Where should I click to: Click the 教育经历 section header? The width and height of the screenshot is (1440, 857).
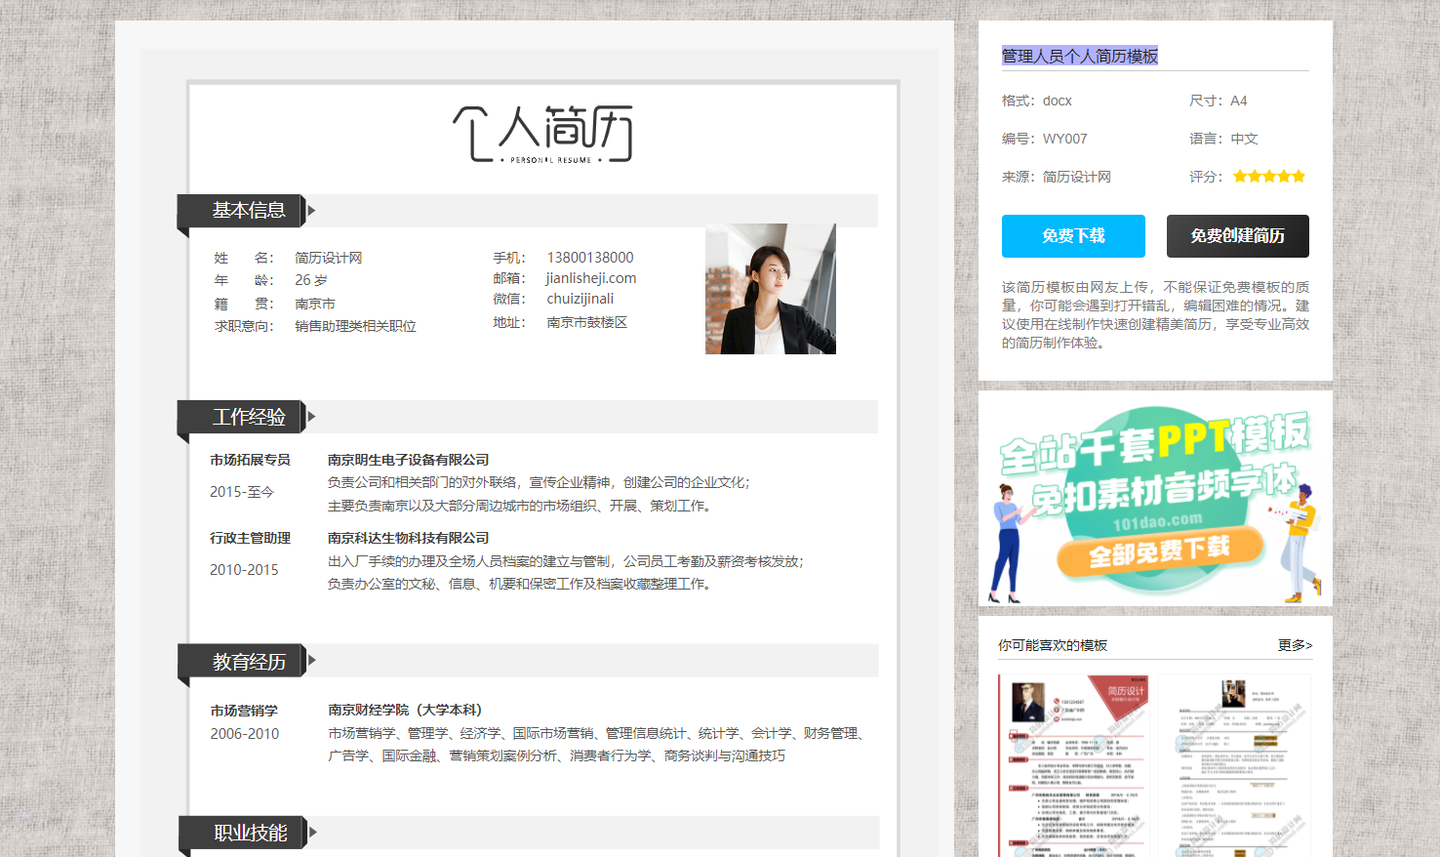pyautogui.click(x=249, y=662)
